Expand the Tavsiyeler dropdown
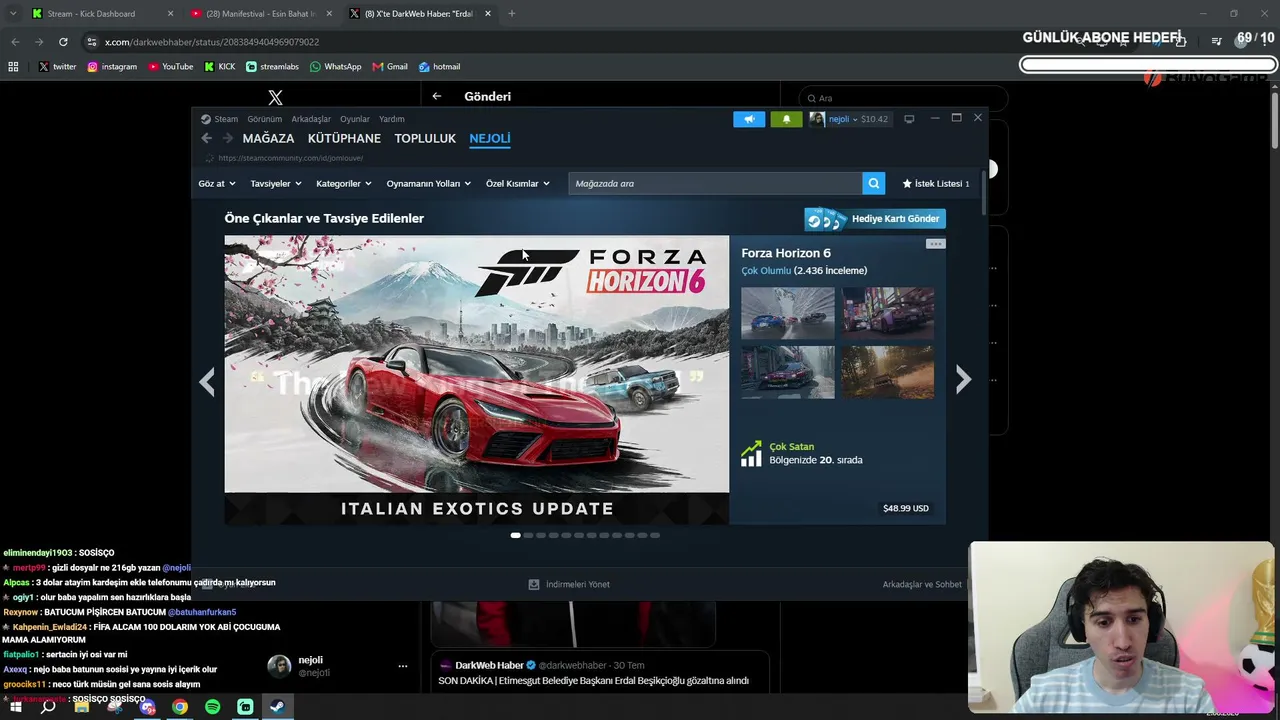 (x=276, y=184)
